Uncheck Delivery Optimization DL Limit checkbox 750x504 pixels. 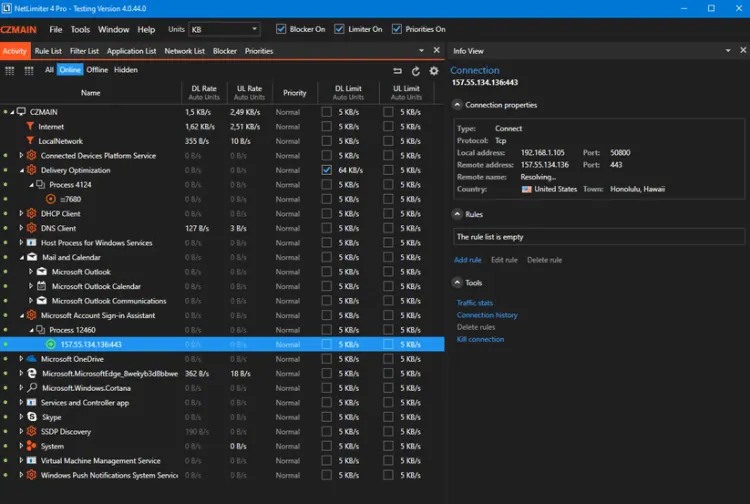[x=327, y=170]
